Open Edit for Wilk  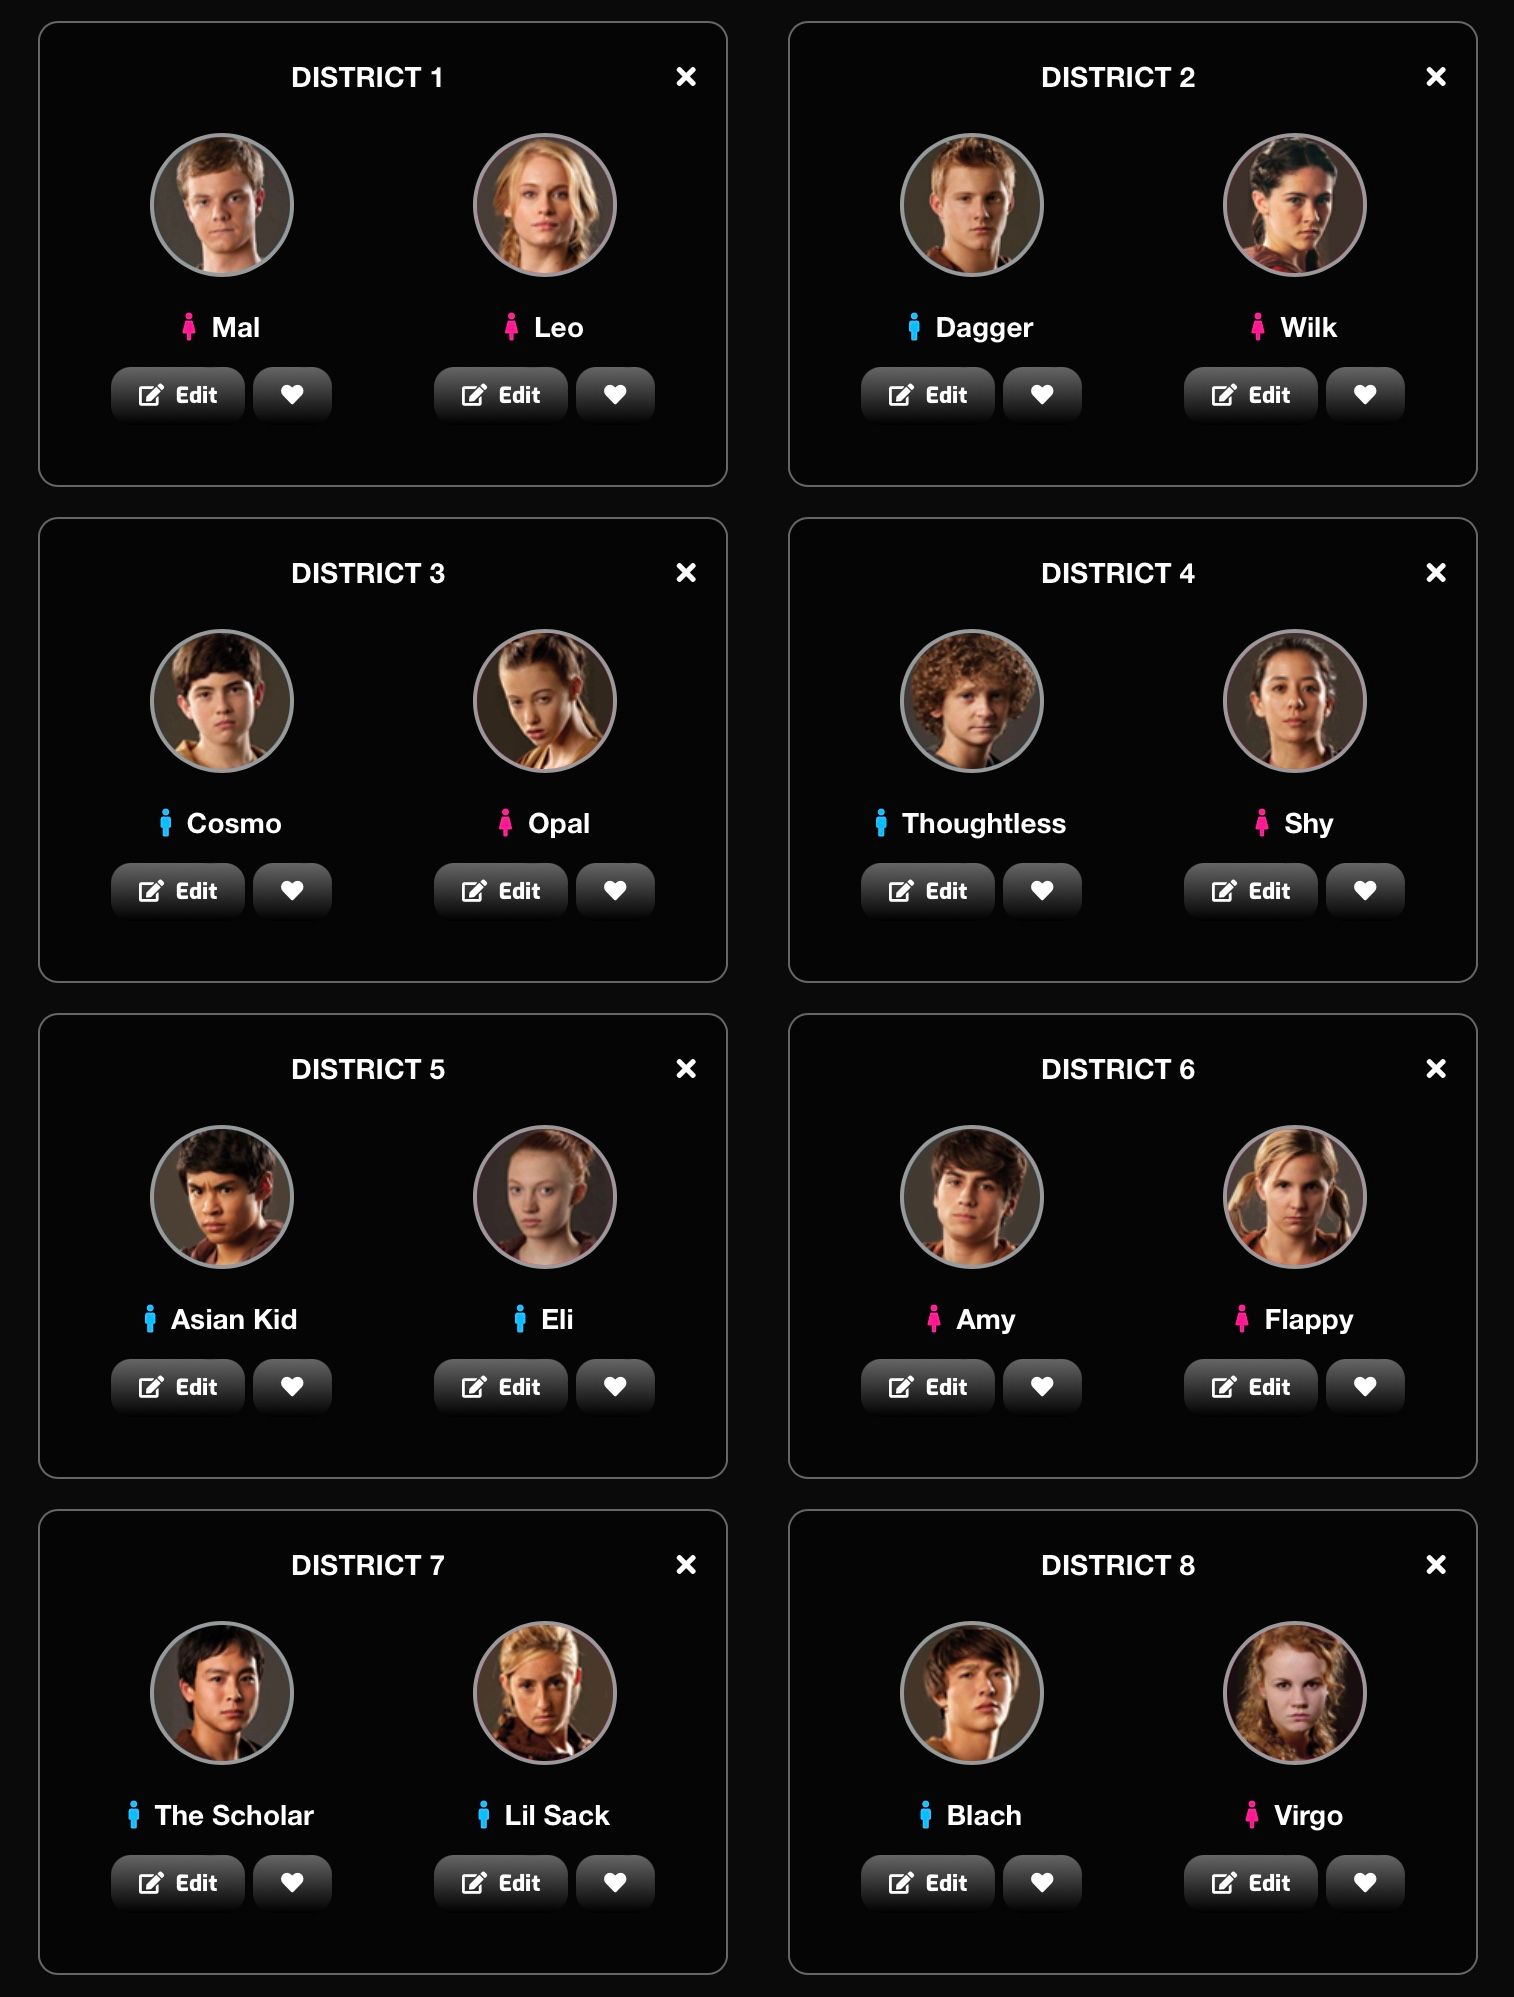[1251, 394]
